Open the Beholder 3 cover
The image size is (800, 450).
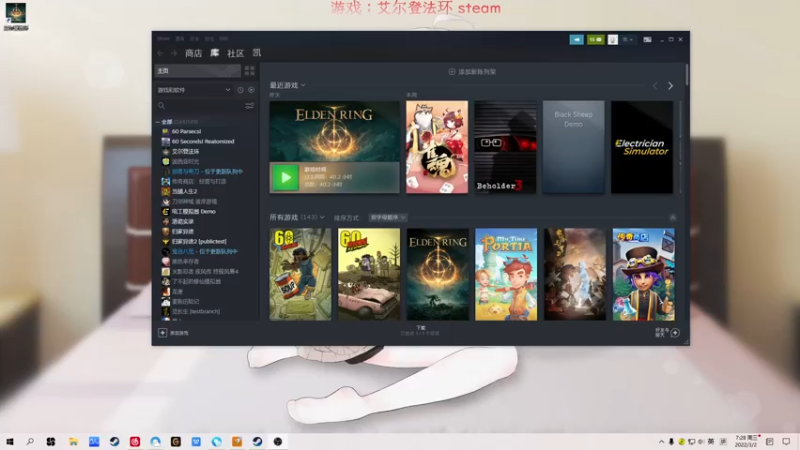point(505,147)
